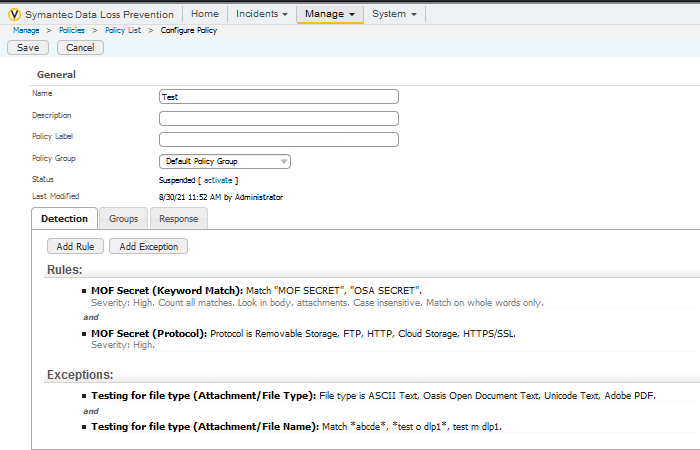The height and width of the screenshot is (450, 700).
Task: Open the MOF Secret (Keyword Match) rule
Action: tap(167, 290)
